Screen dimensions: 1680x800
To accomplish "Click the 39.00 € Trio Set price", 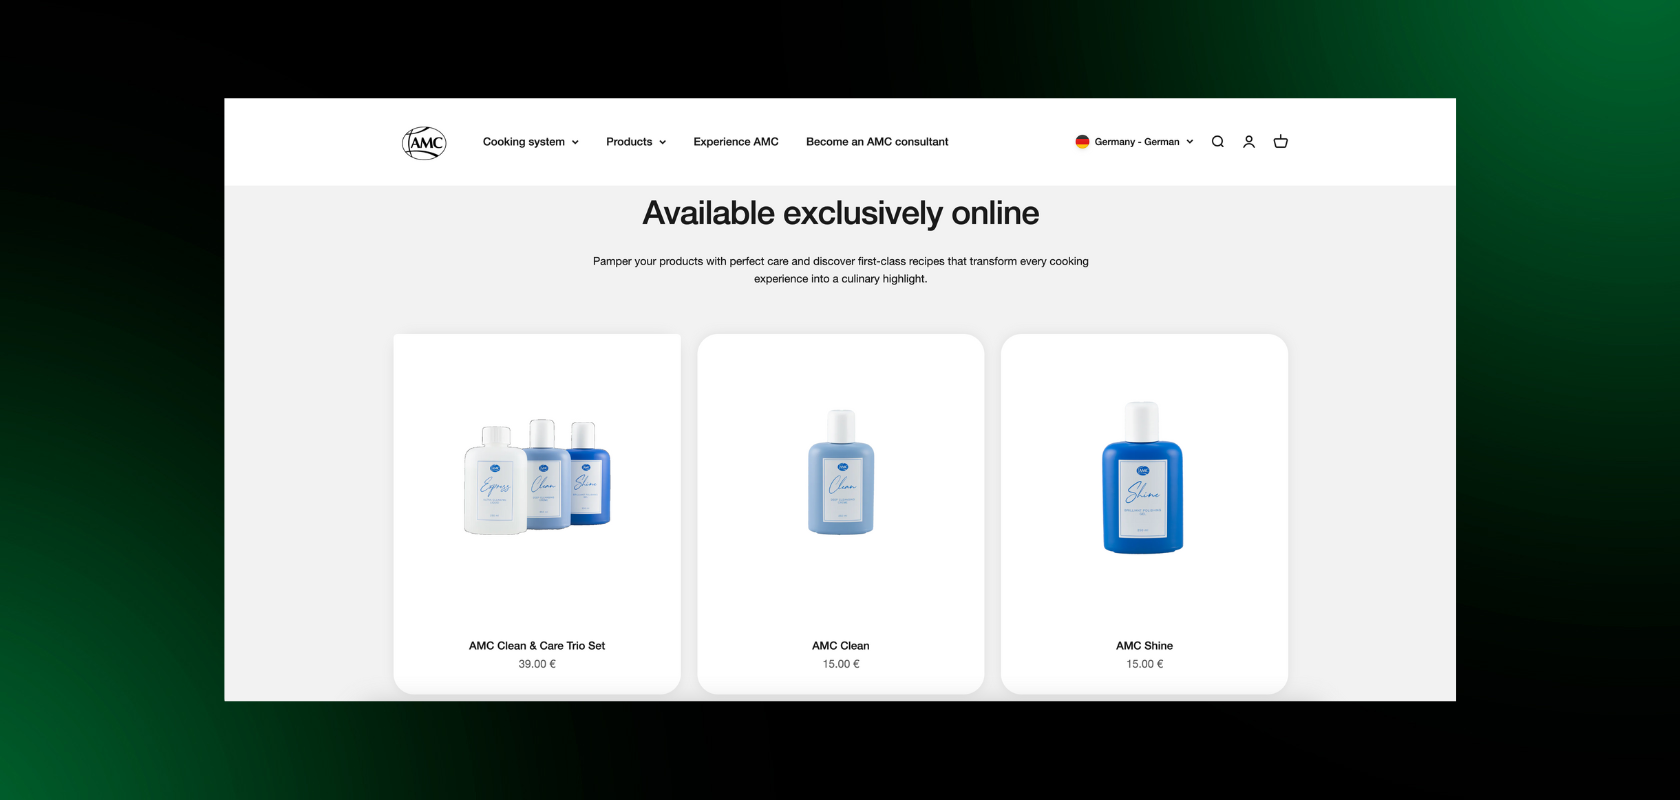I will [x=537, y=664].
